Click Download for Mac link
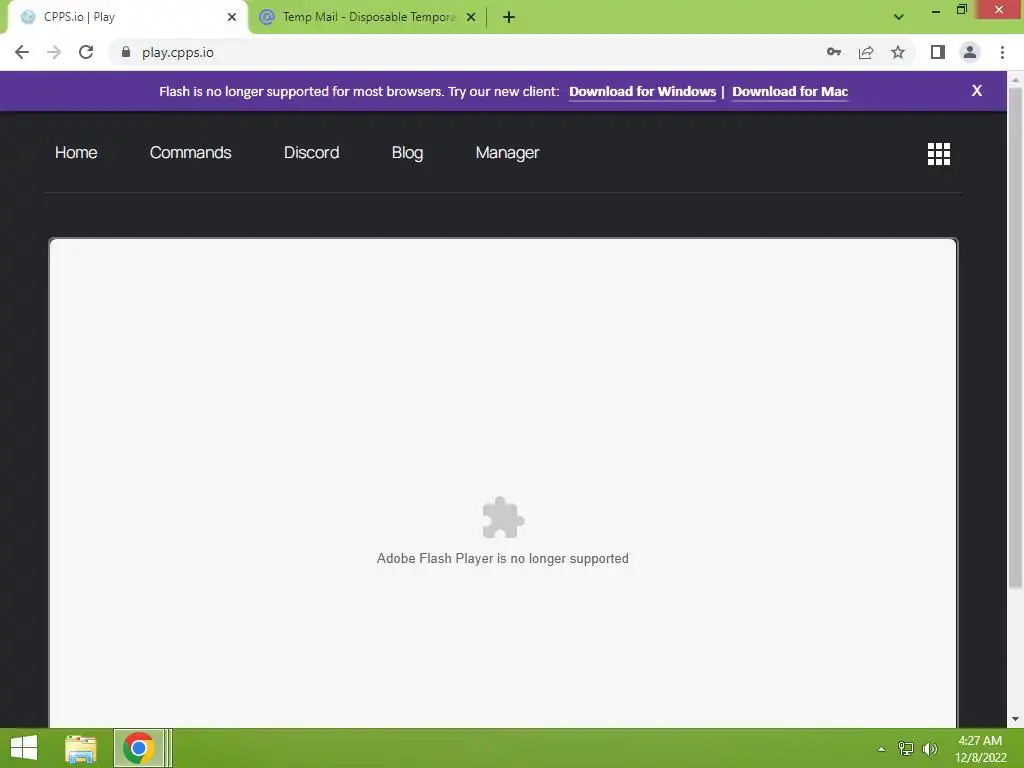Image resolution: width=1024 pixels, height=768 pixels. (x=790, y=91)
